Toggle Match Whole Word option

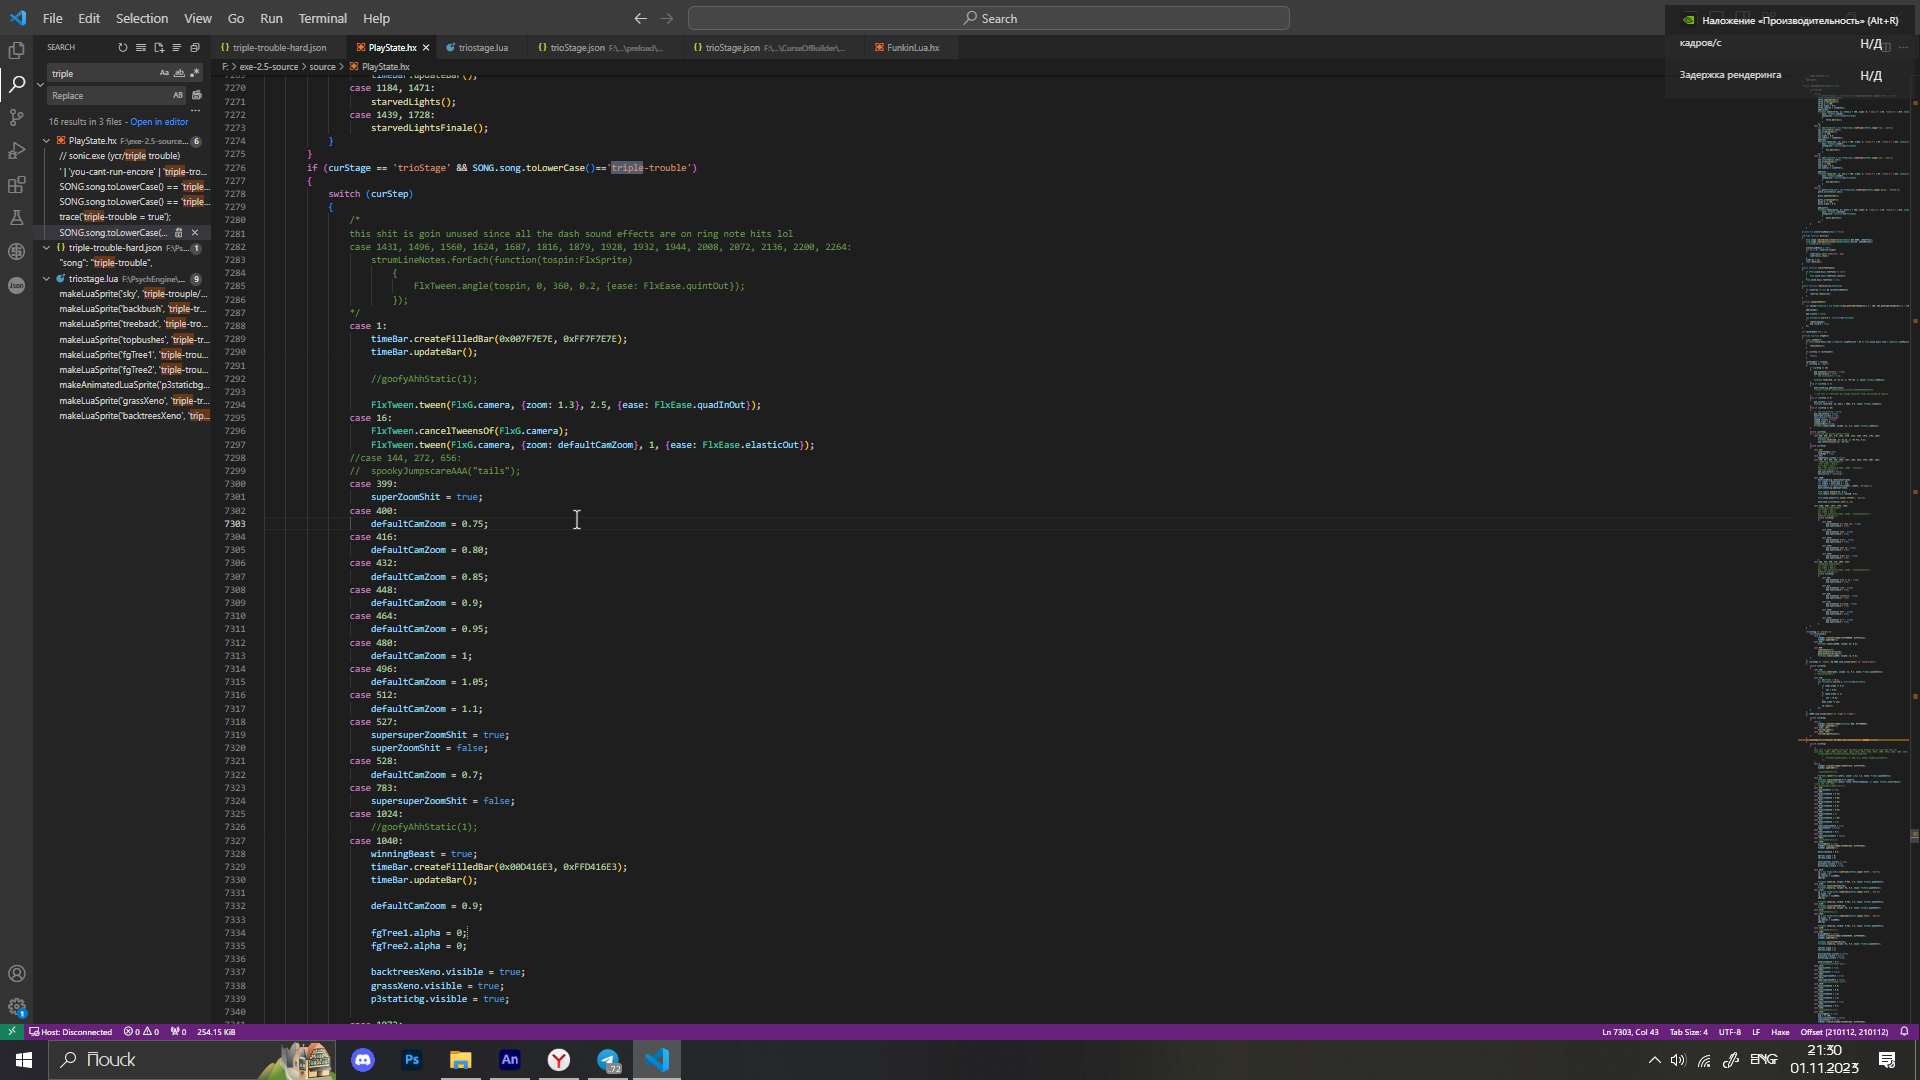[x=180, y=72]
